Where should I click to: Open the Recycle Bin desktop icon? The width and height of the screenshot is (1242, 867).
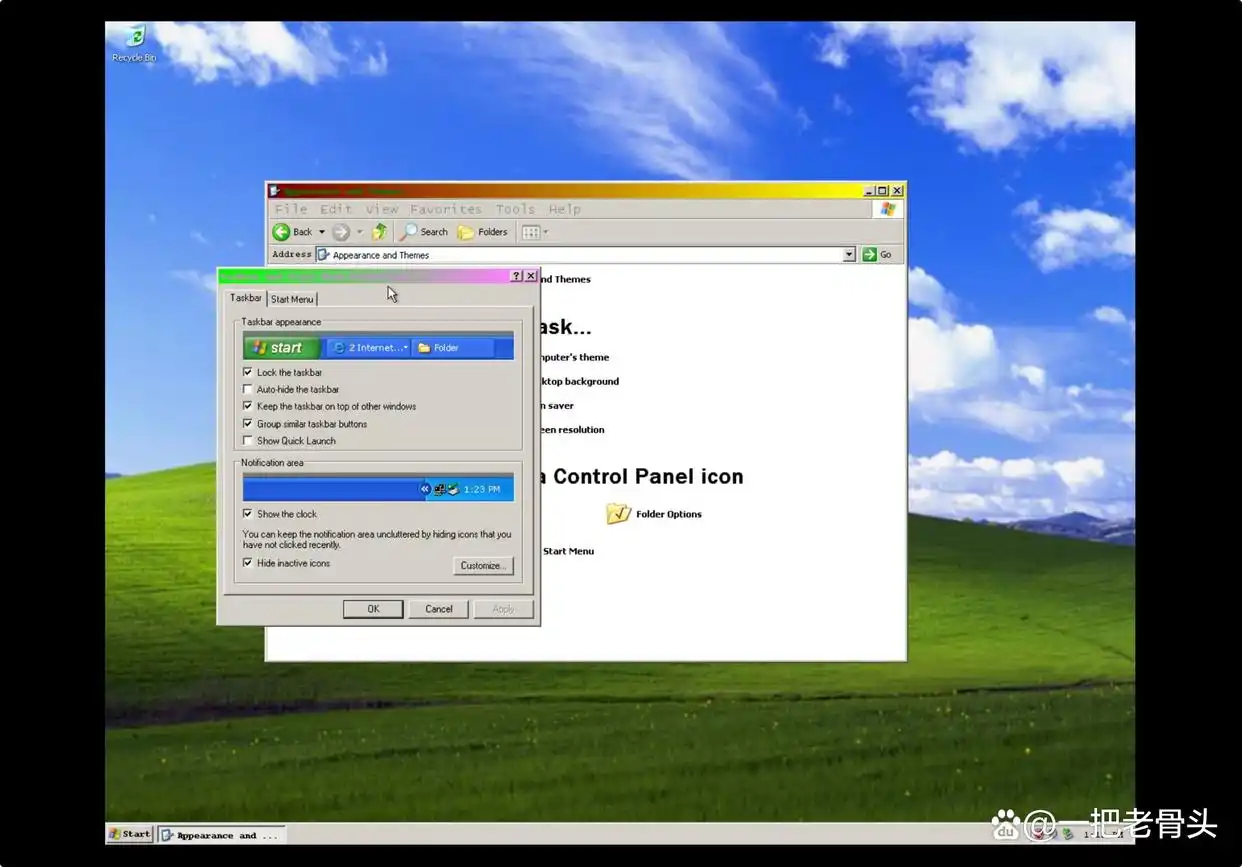point(134,45)
